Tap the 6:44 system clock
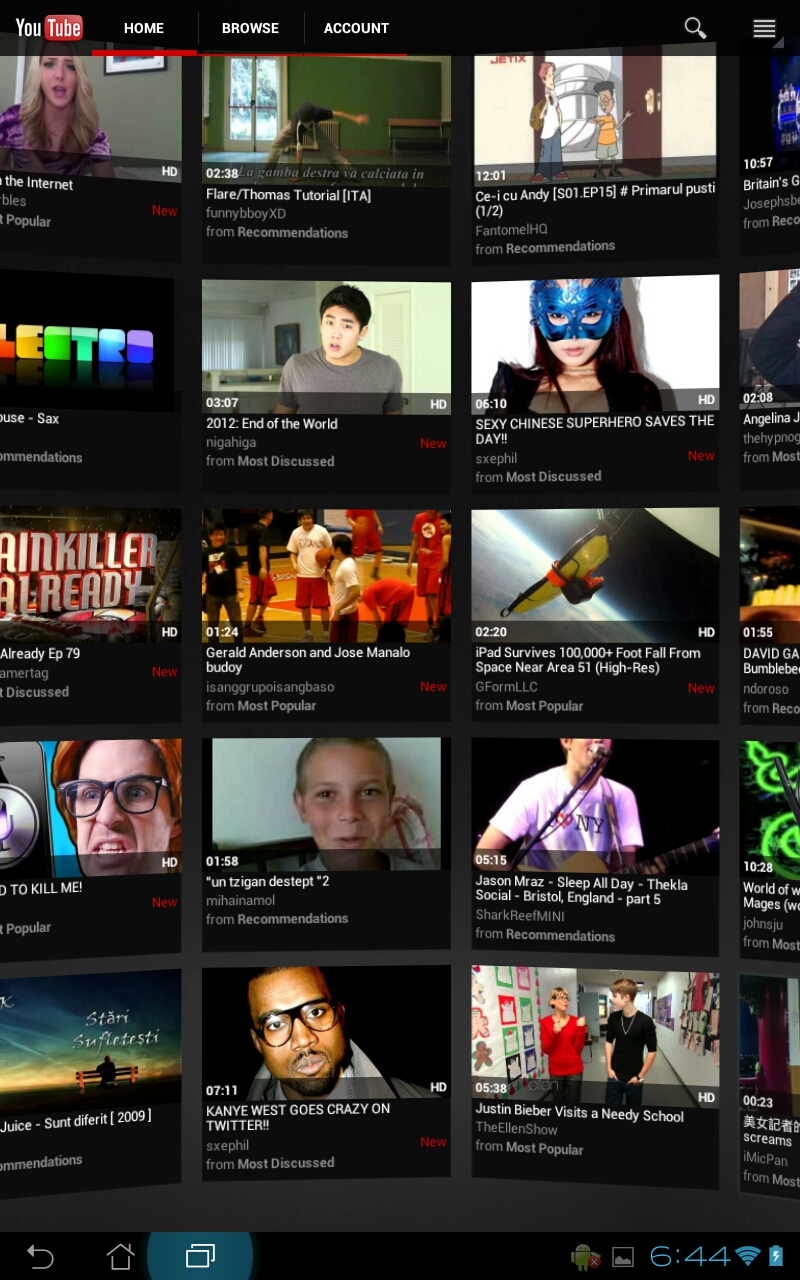The height and width of the screenshot is (1280, 800). [x=691, y=1257]
